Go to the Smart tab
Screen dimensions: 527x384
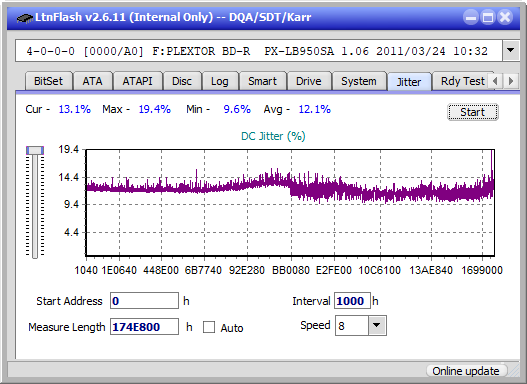tap(262, 81)
